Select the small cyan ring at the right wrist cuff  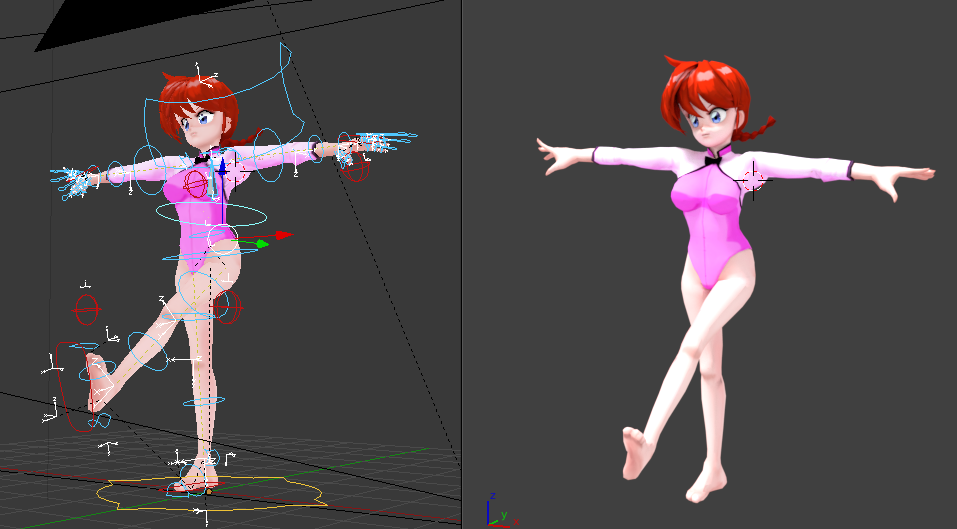coord(315,148)
